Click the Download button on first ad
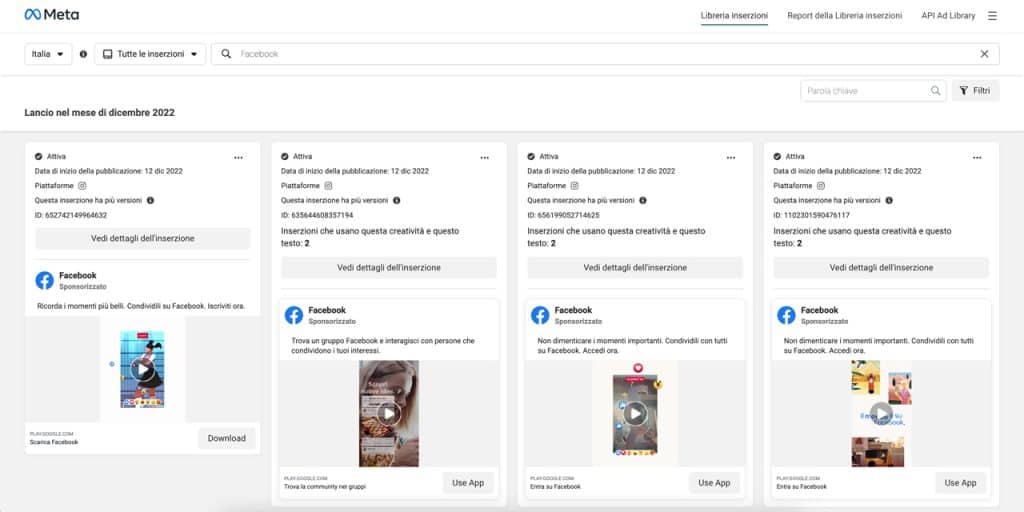This screenshot has width=1024, height=512. point(227,438)
